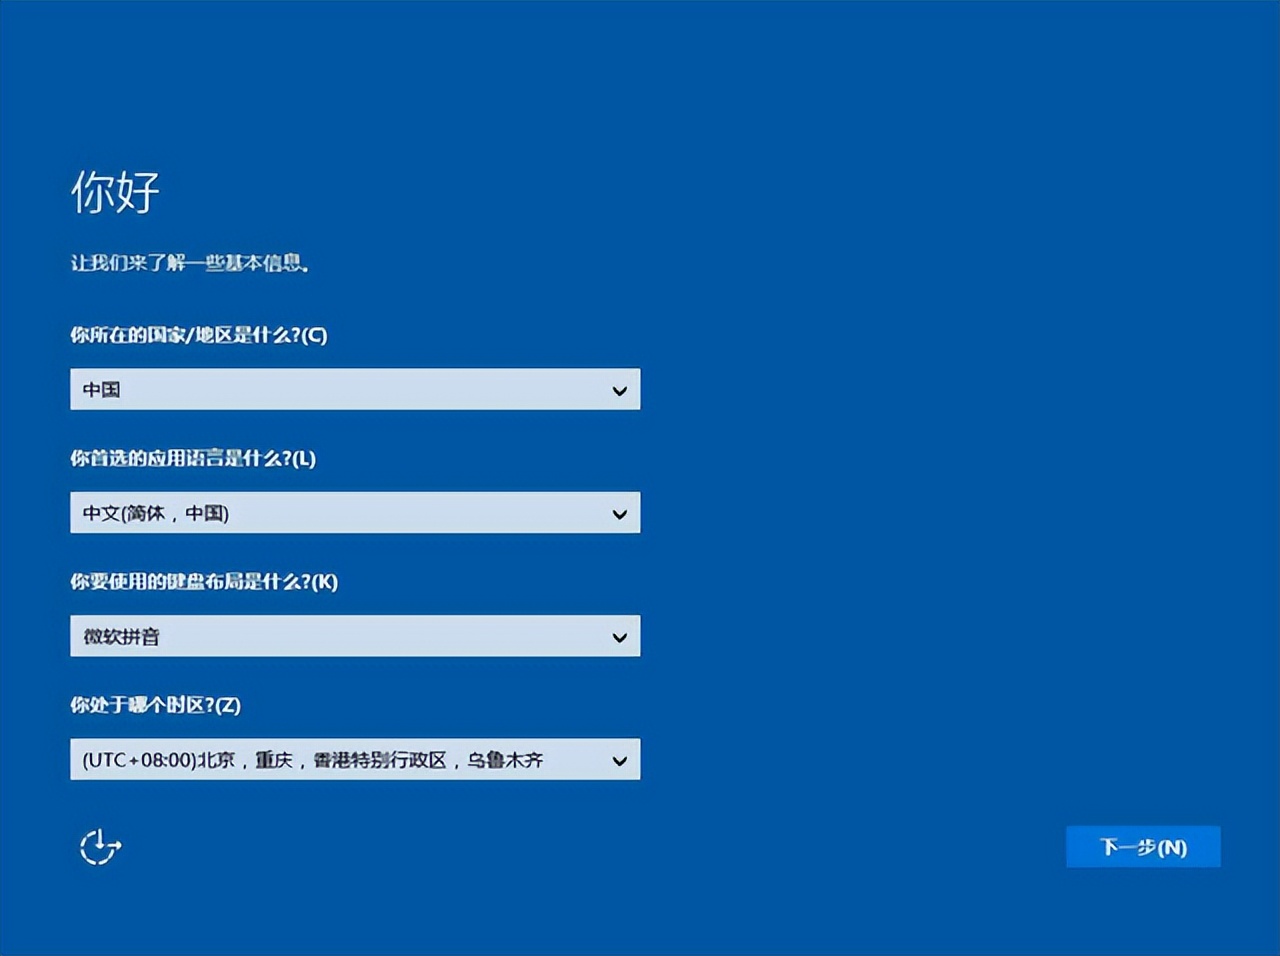
Task: Click the 下一步(N) button
Action: [x=1143, y=846]
